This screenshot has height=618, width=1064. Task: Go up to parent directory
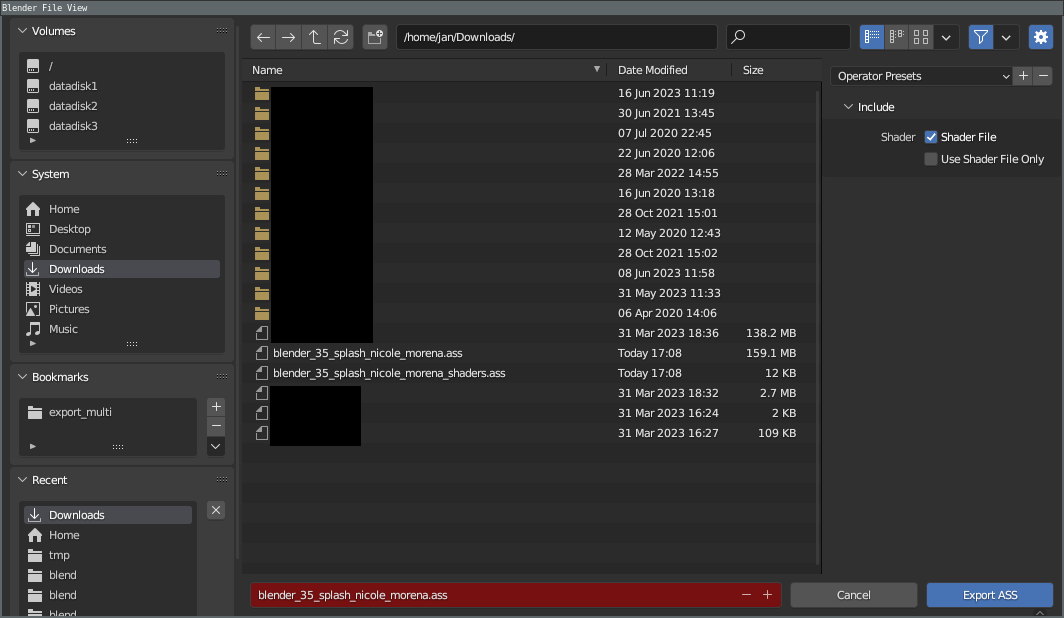315,37
